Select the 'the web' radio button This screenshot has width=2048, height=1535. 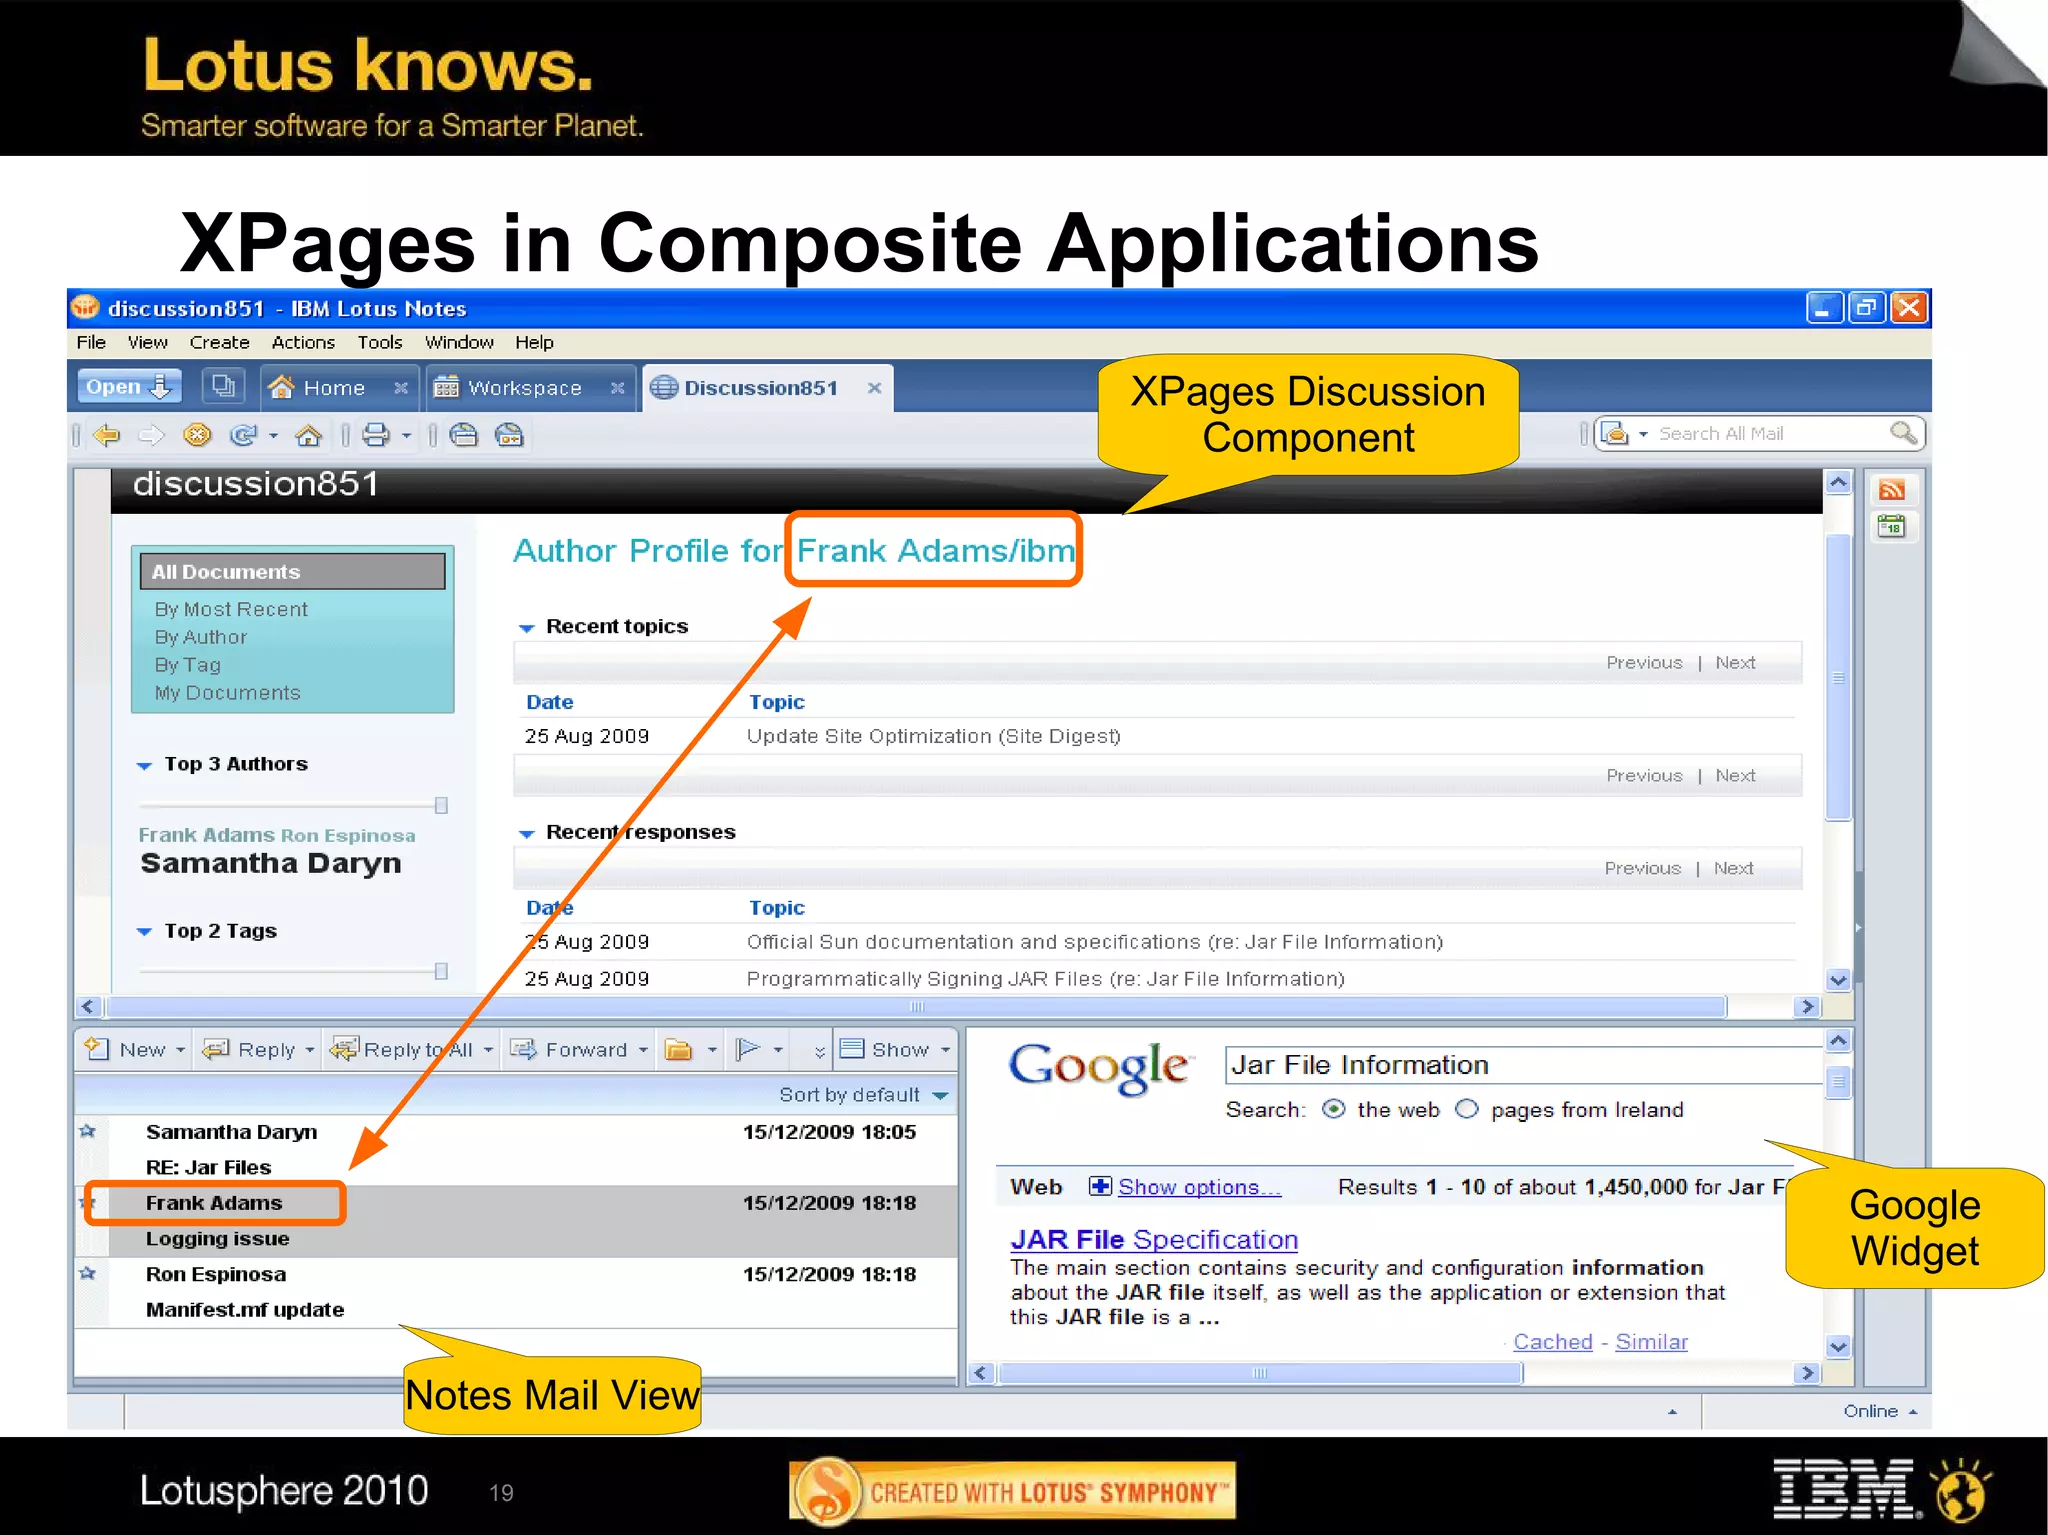tap(1333, 1109)
